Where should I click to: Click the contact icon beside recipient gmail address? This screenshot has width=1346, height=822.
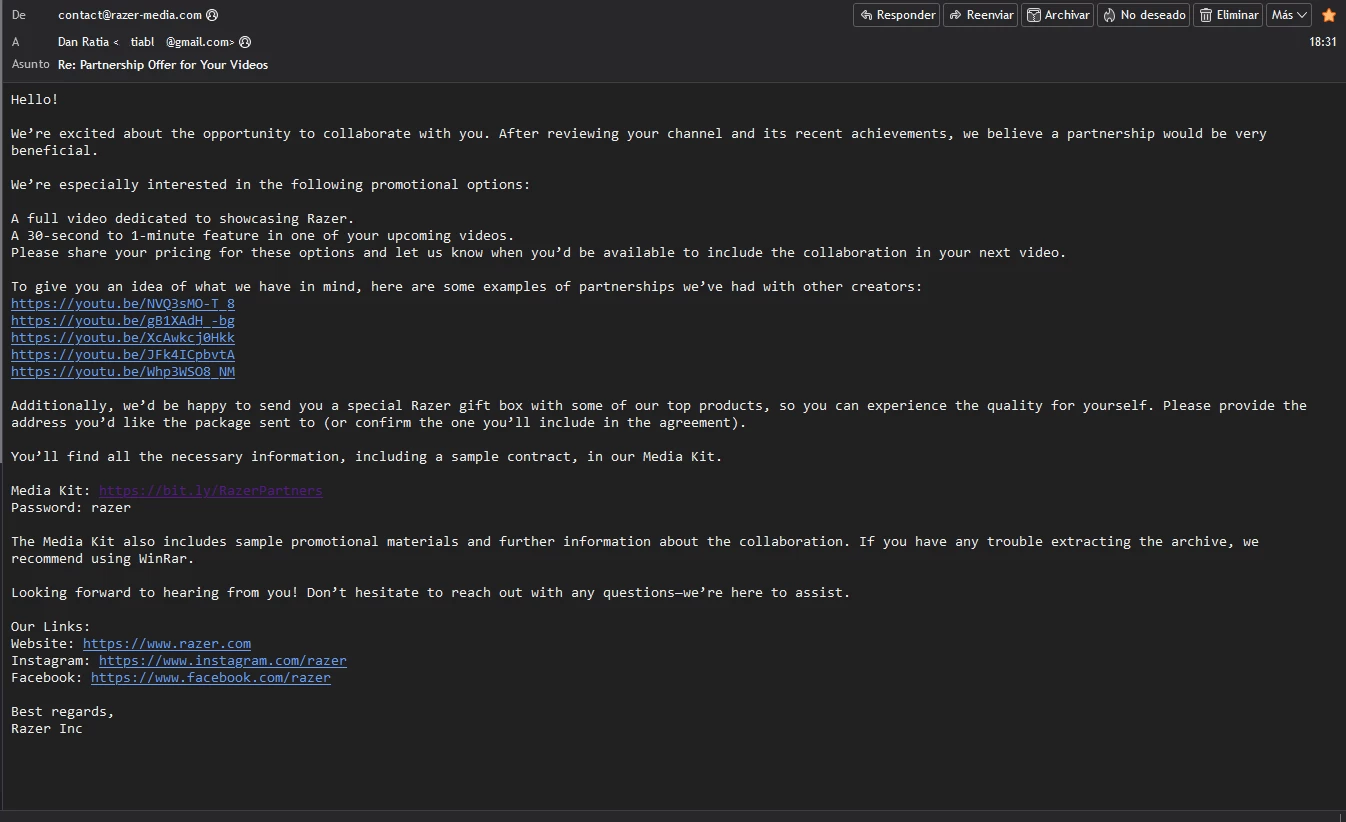(245, 42)
